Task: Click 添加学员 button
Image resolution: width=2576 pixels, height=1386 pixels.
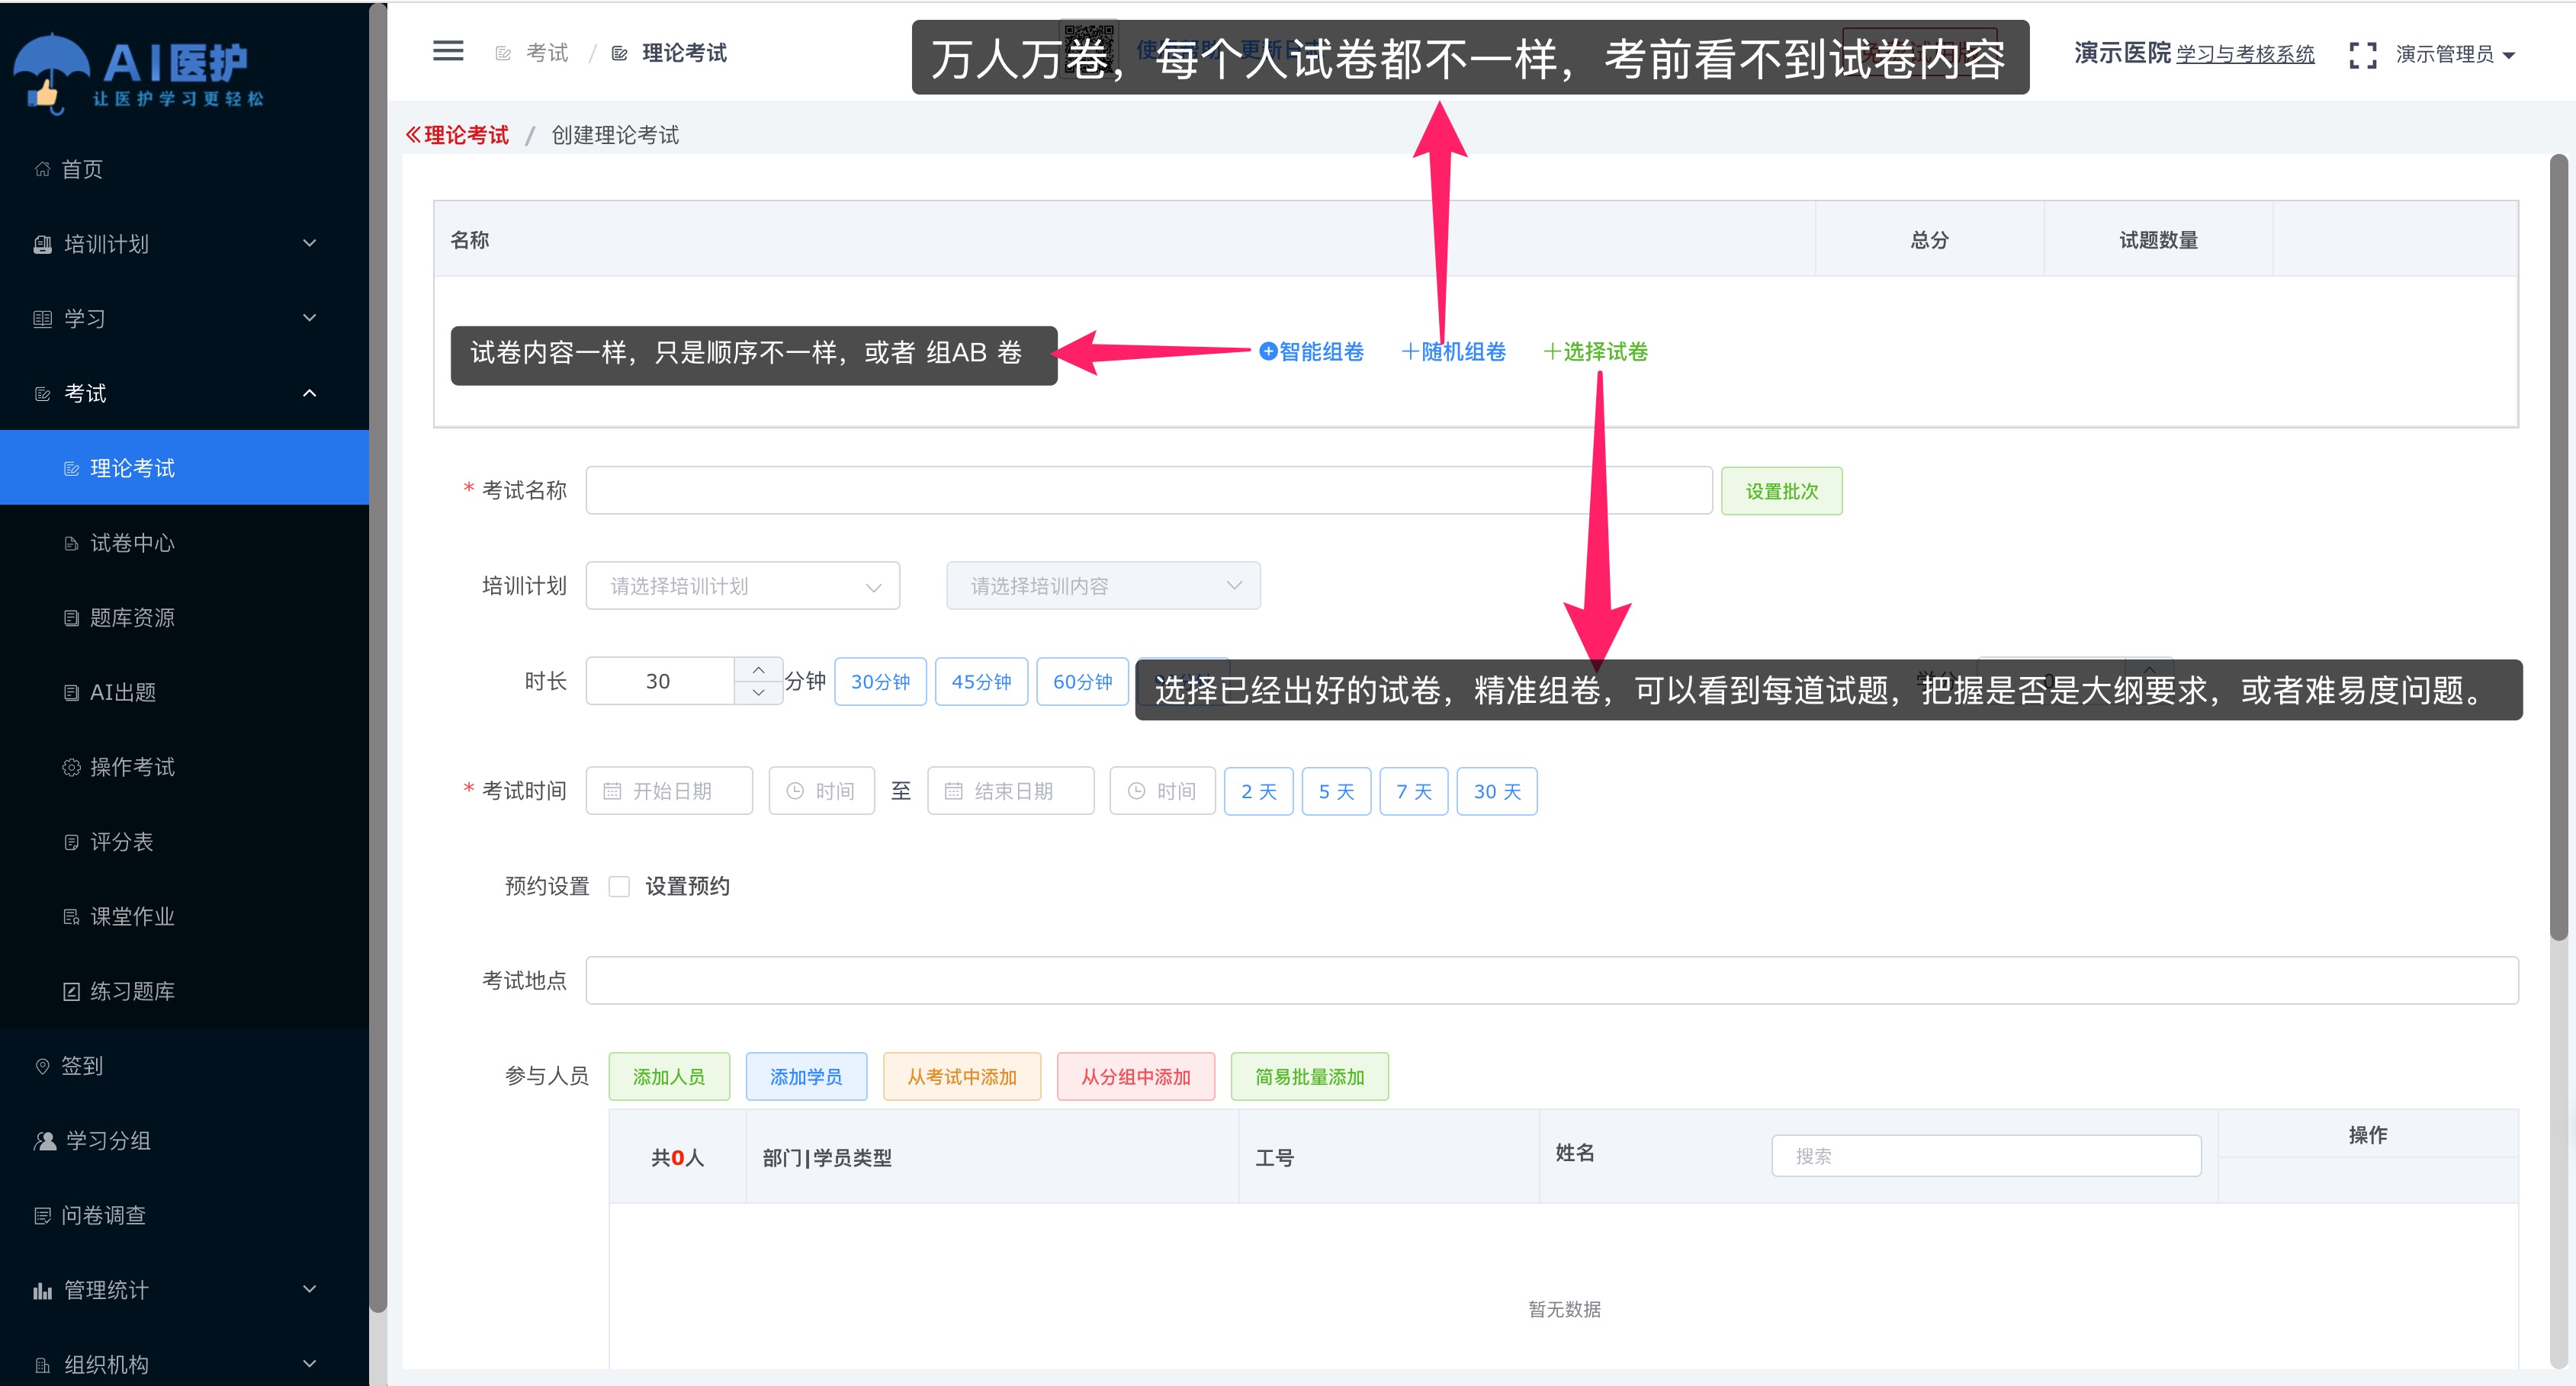Action: coord(806,1077)
